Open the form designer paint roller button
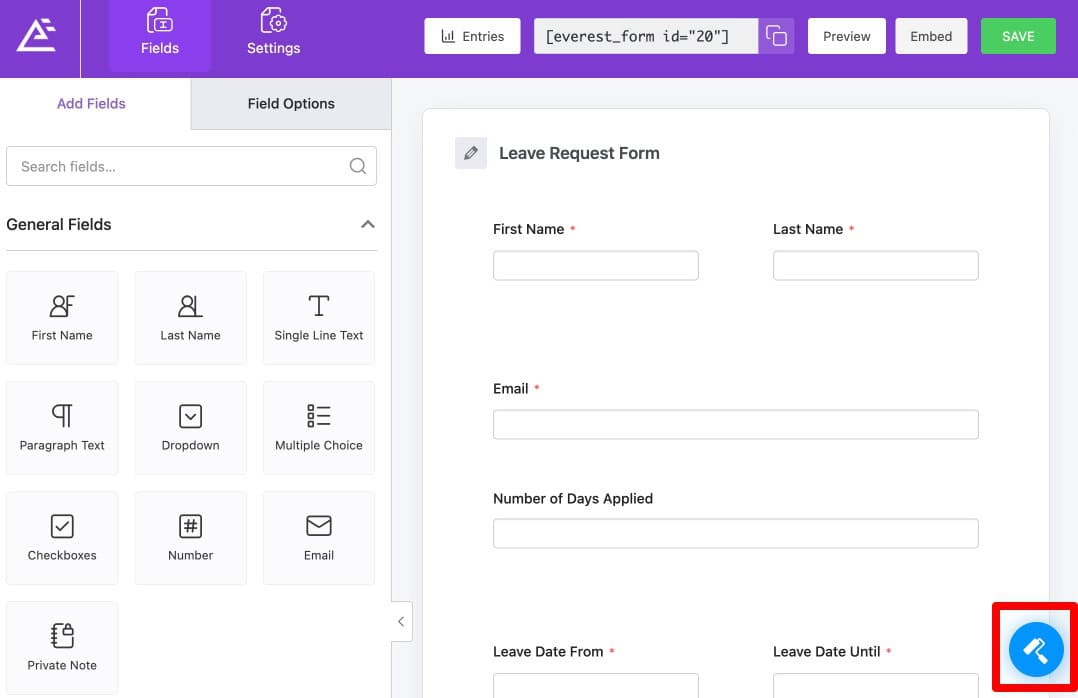This screenshot has width=1078, height=698. point(1036,649)
